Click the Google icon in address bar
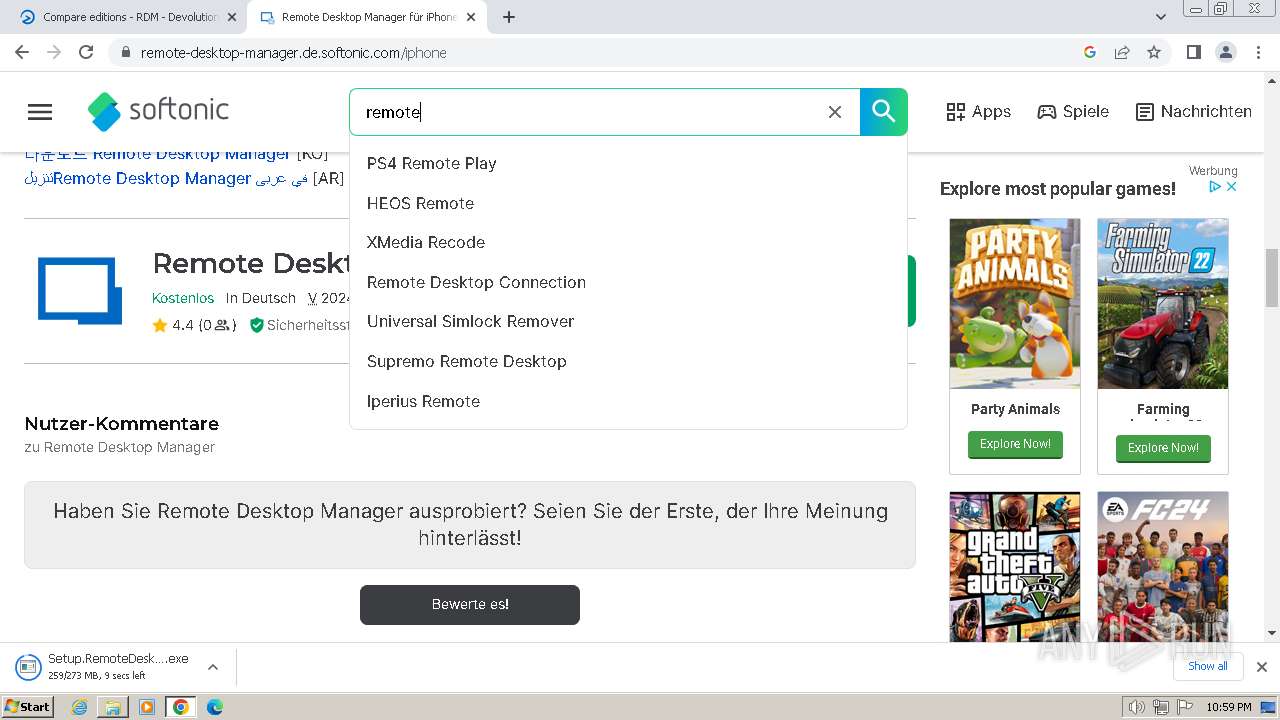This screenshot has height=720, width=1280. click(1090, 52)
